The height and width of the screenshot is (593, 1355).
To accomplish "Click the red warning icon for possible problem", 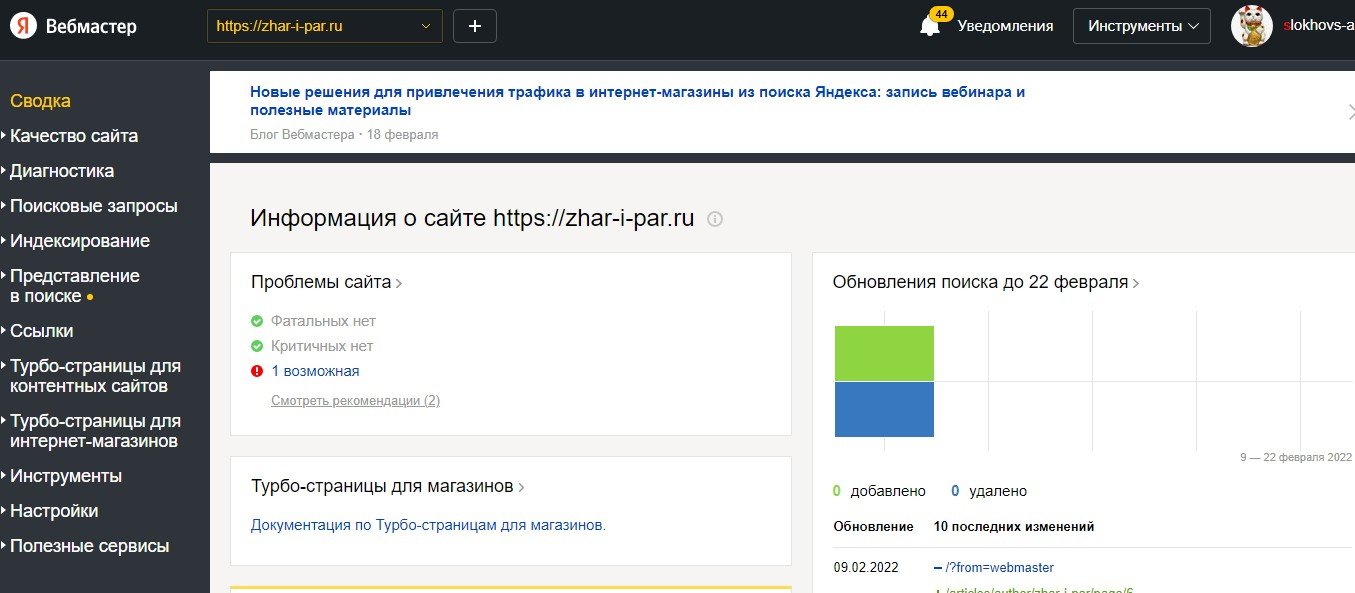I will 257,371.
